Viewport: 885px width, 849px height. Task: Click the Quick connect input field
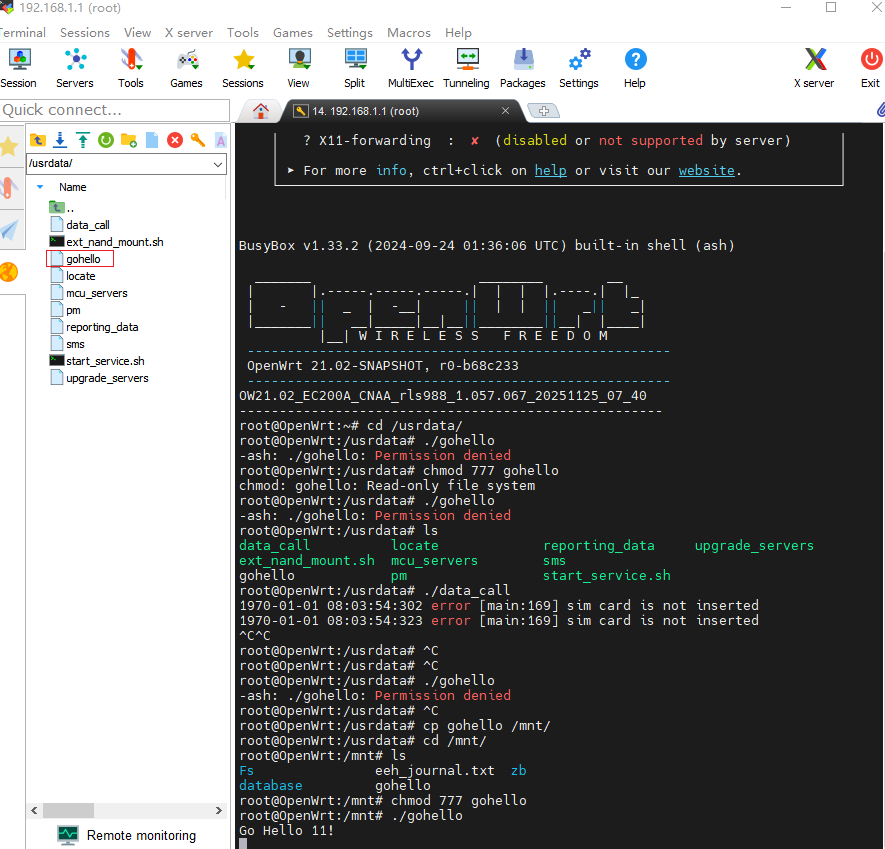[115, 110]
